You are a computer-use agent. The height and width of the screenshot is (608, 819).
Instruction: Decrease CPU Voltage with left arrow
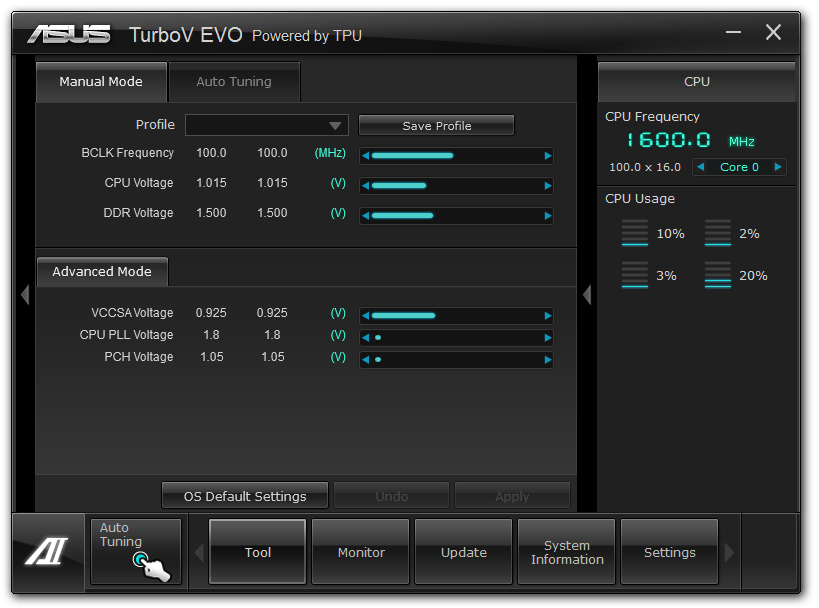pos(366,185)
